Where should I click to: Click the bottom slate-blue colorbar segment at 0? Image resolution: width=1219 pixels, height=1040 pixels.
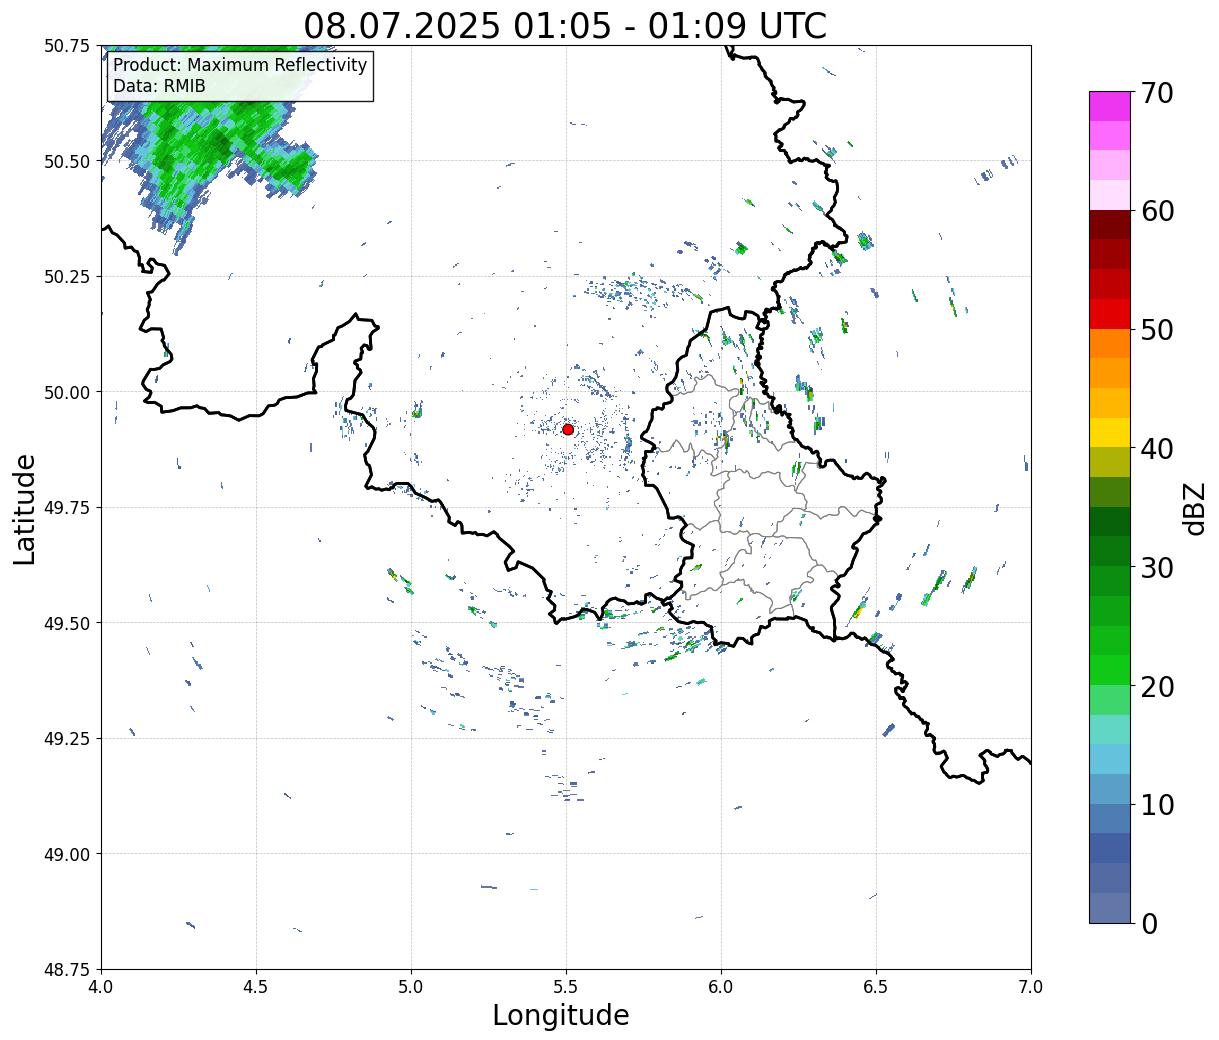tap(1109, 907)
